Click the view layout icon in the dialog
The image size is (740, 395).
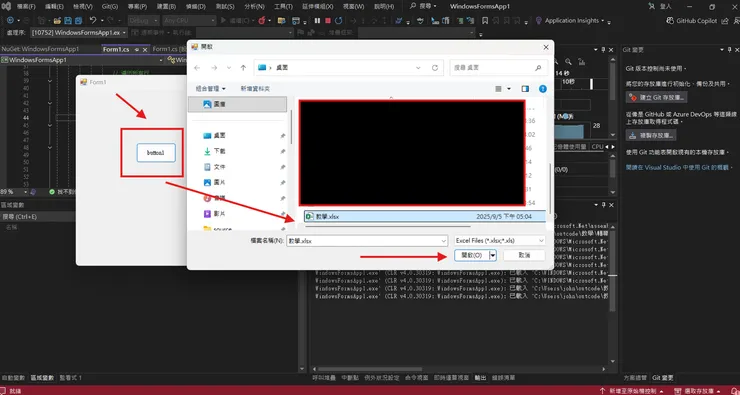tap(498, 89)
